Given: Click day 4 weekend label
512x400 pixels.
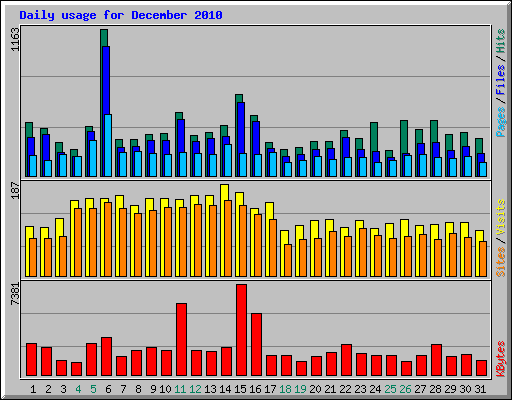Looking at the screenshot, I should point(78,389).
